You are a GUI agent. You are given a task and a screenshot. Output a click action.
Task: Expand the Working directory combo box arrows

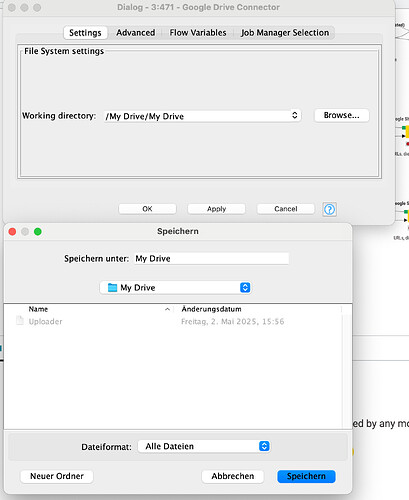[x=295, y=115]
